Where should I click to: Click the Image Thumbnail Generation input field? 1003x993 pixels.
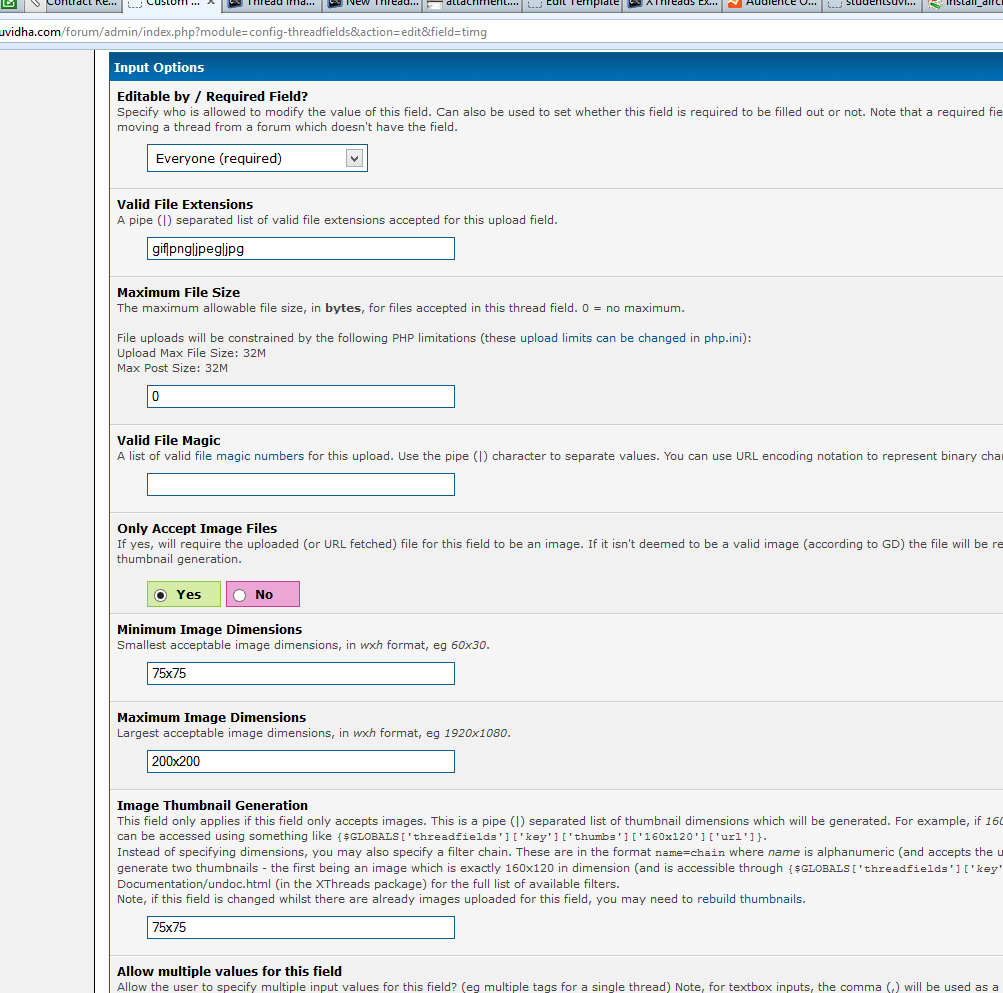[x=300, y=928]
